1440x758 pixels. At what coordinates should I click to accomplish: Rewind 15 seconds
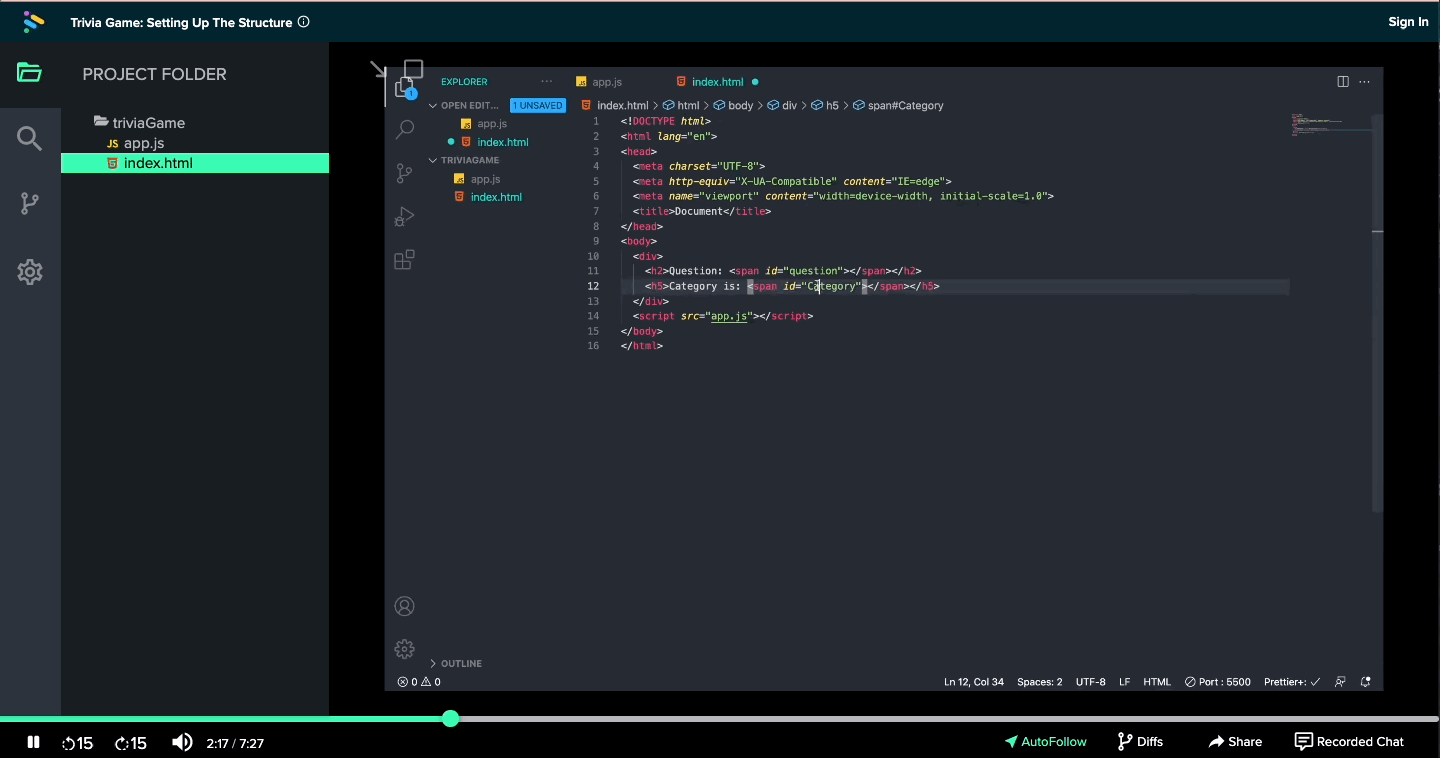77,743
